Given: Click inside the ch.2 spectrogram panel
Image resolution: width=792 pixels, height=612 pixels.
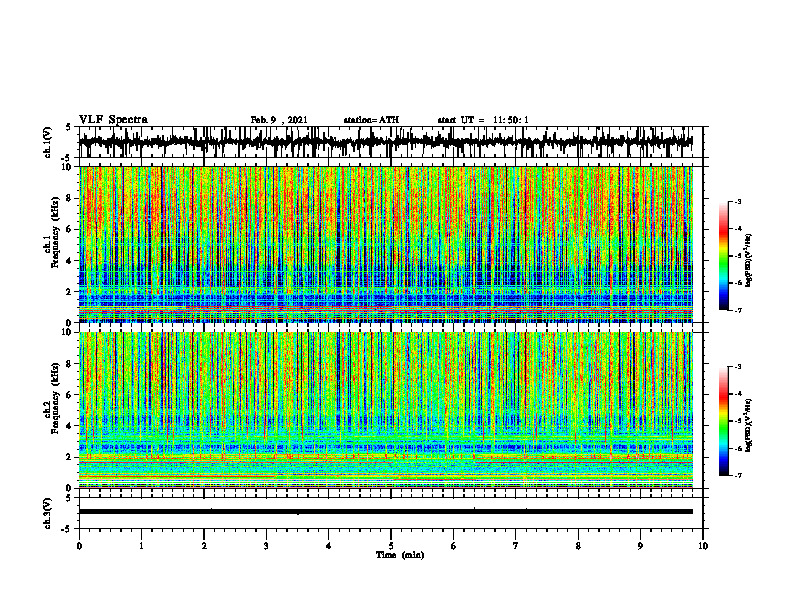Looking at the screenshot, I should point(385,410).
